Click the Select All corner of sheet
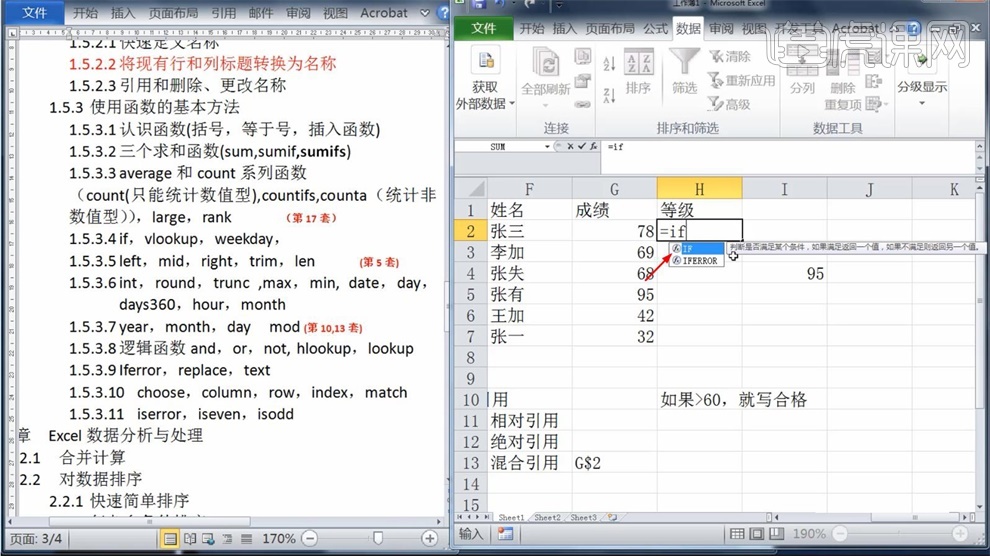The width and height of the screenshot is (990, 556). (470, 189)
